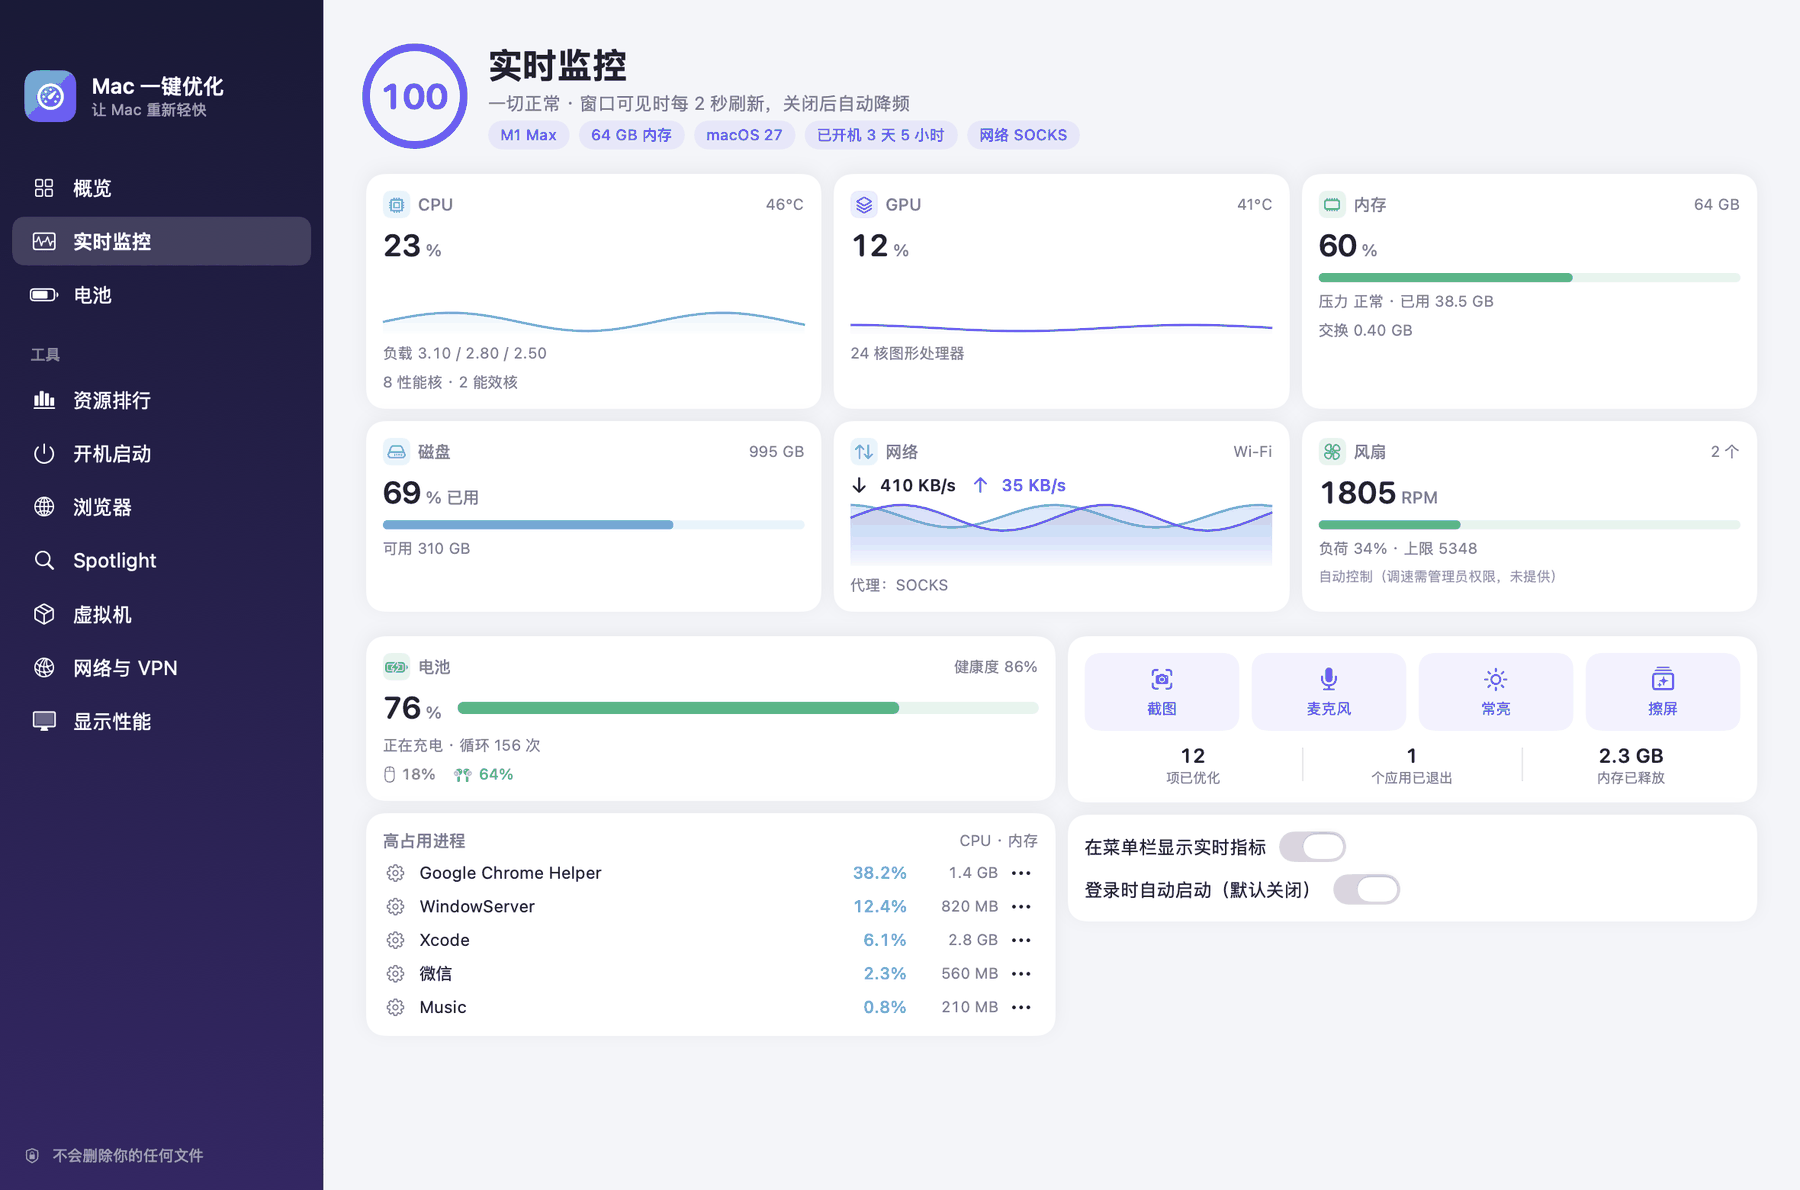Image resolution: width=1800 pixels, height=1190 pixels.
Task: Click the CPU chip icon in CPU card
Action: point(397,205)
